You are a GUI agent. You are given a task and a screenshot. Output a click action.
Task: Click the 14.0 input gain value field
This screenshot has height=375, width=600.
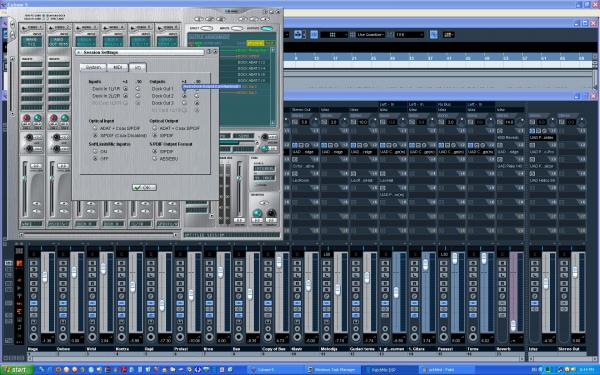pos(509,122)
